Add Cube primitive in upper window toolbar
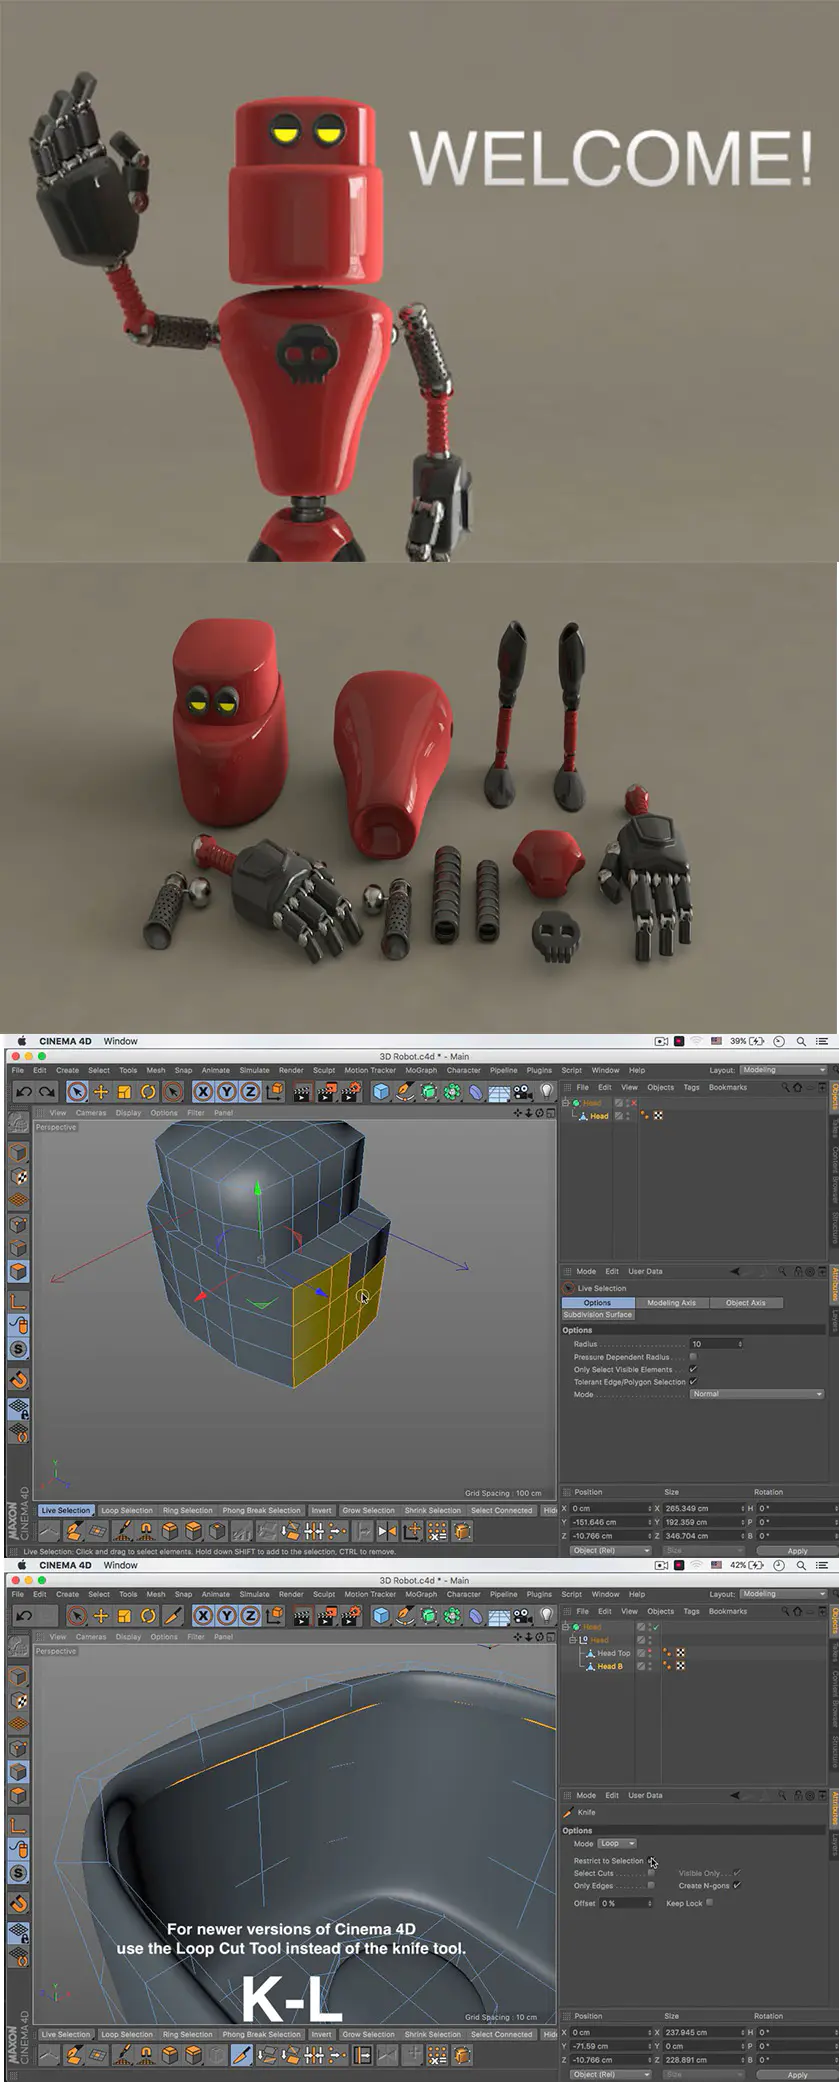 pyautogui.click(x=381, y=1092)
